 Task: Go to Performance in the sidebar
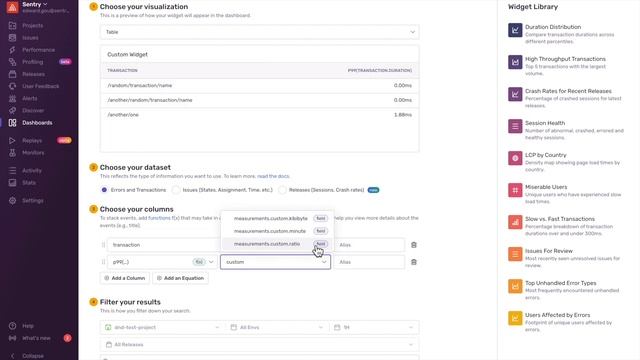[38, 50]
